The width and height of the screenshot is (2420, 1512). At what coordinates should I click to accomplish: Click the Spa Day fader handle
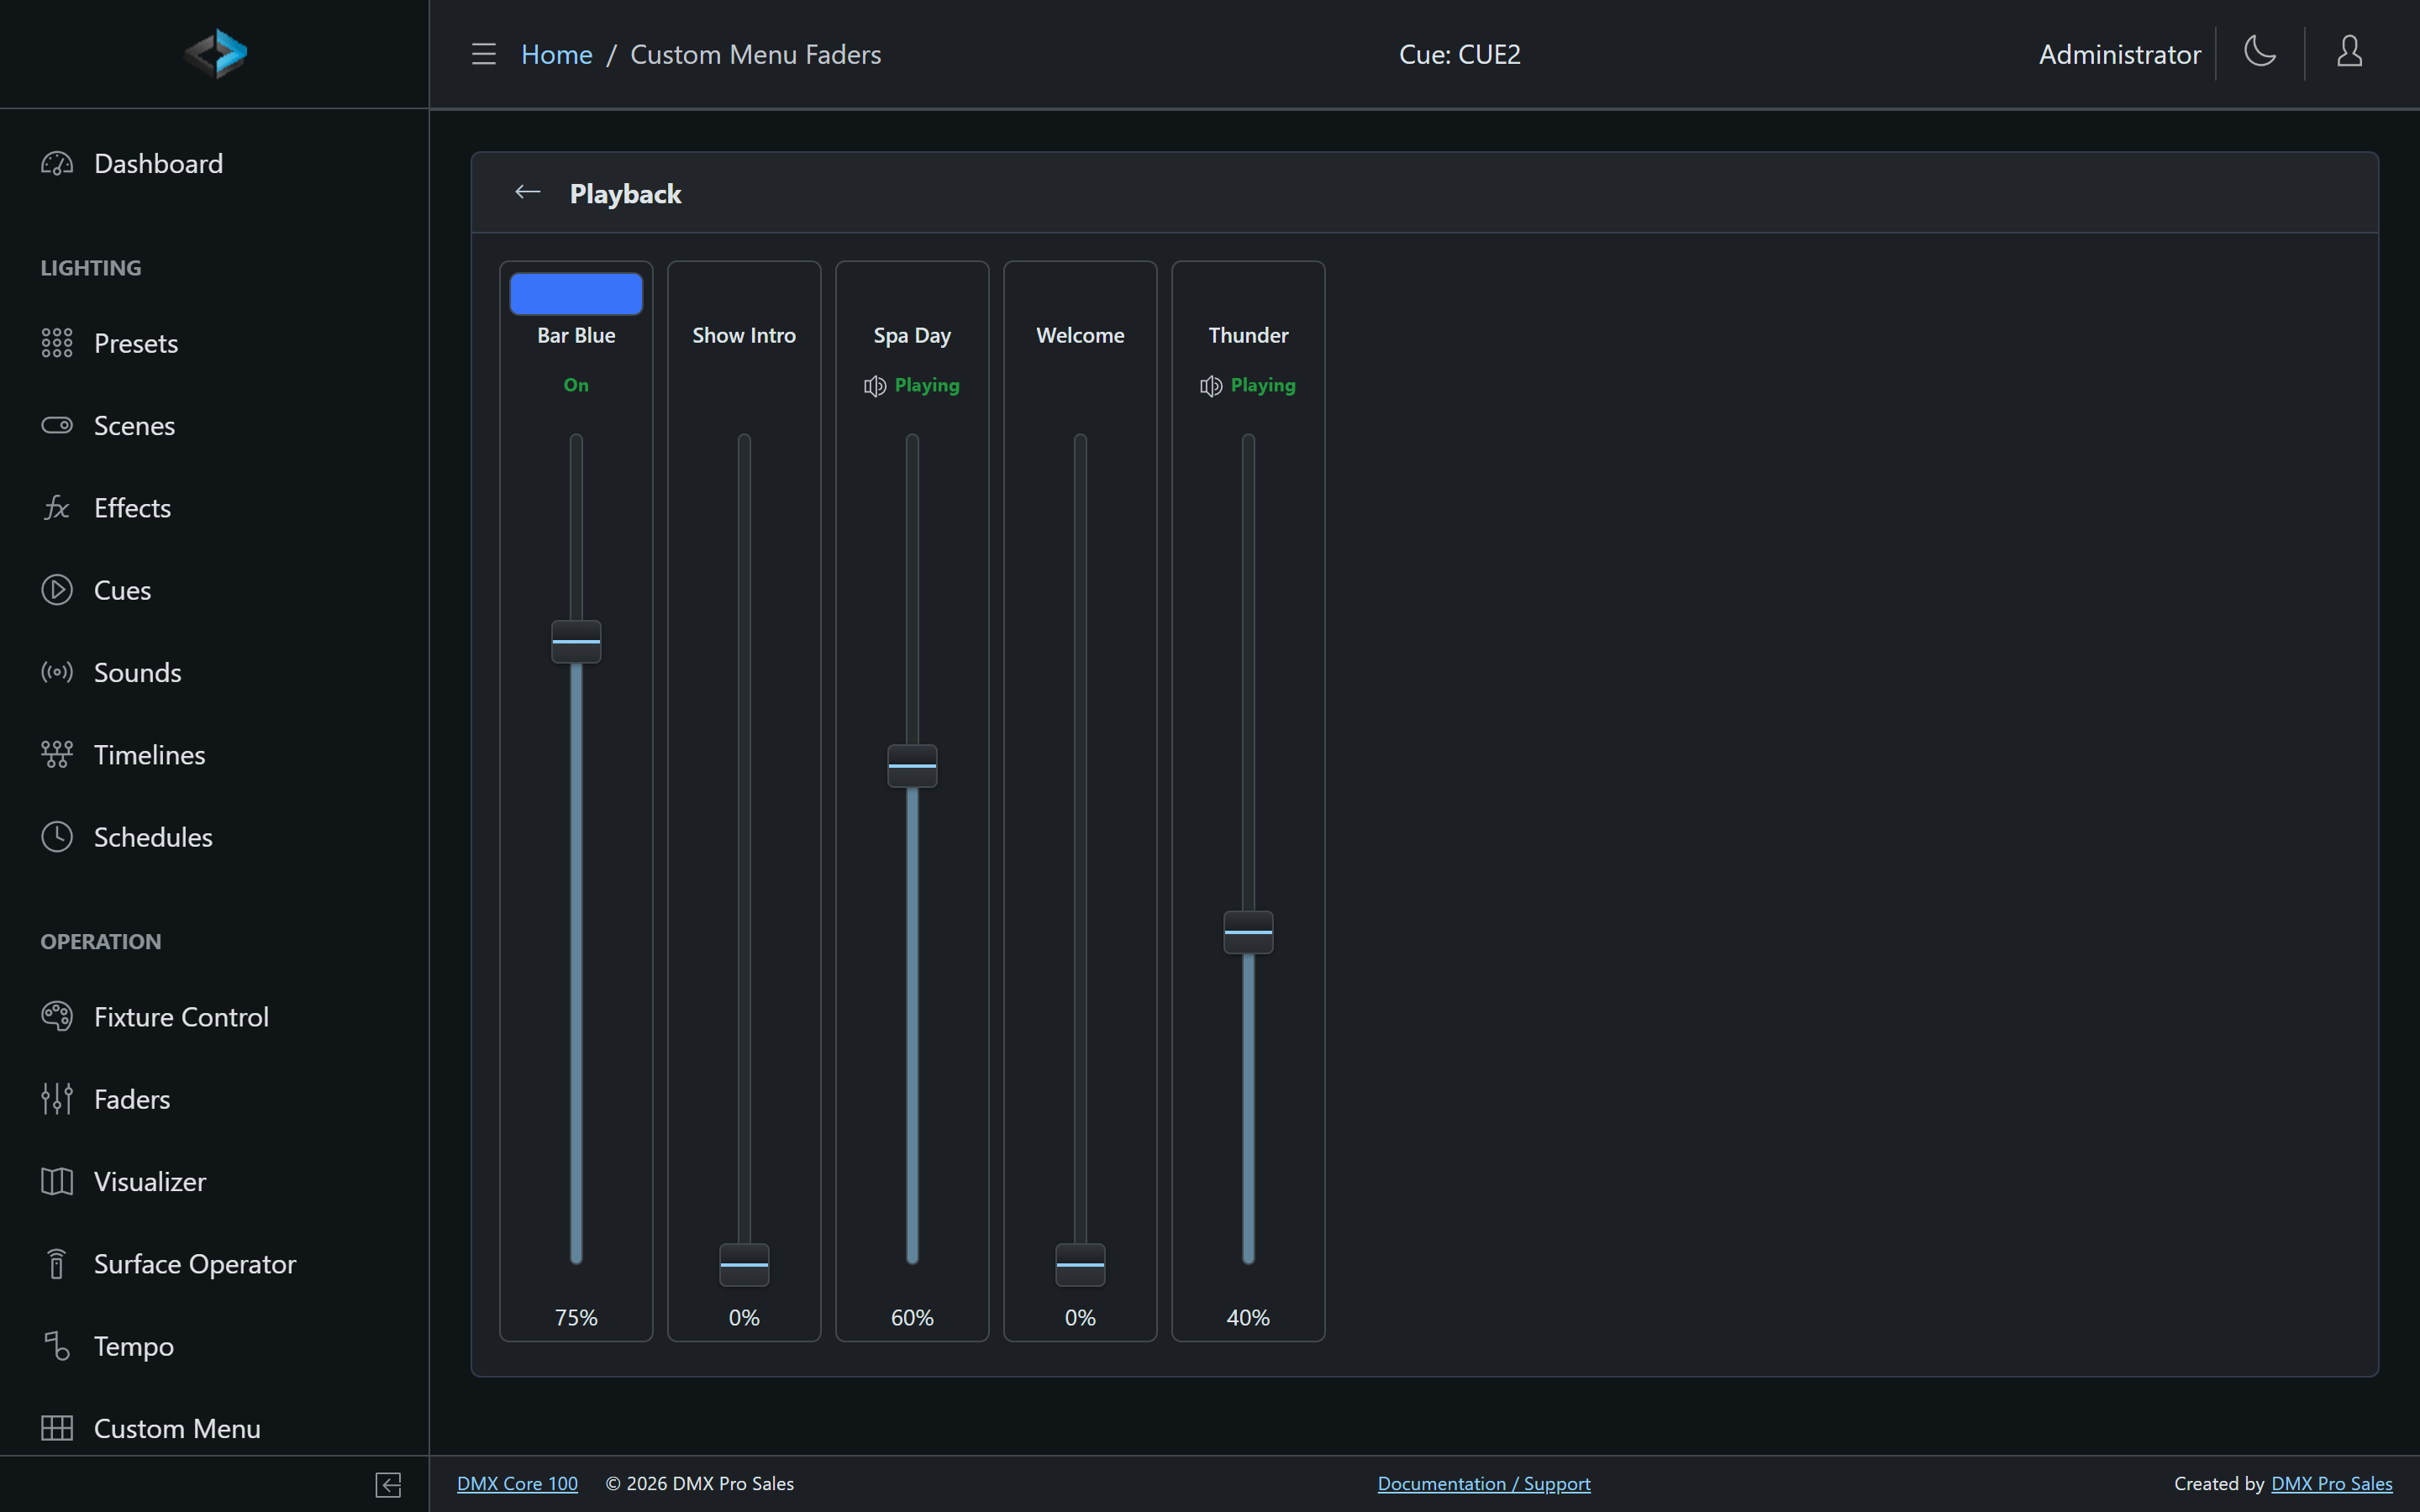pyautogui.click(x=912, y=766)
